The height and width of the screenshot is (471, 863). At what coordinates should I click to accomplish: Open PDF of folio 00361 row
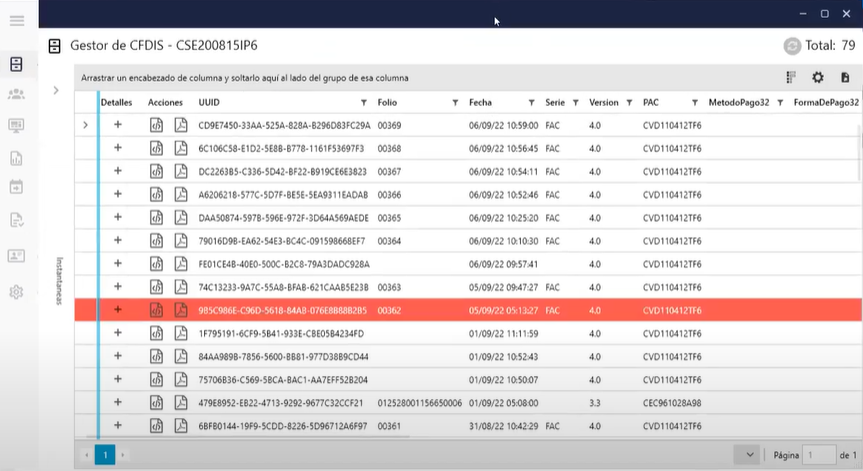tap(181, 426)
